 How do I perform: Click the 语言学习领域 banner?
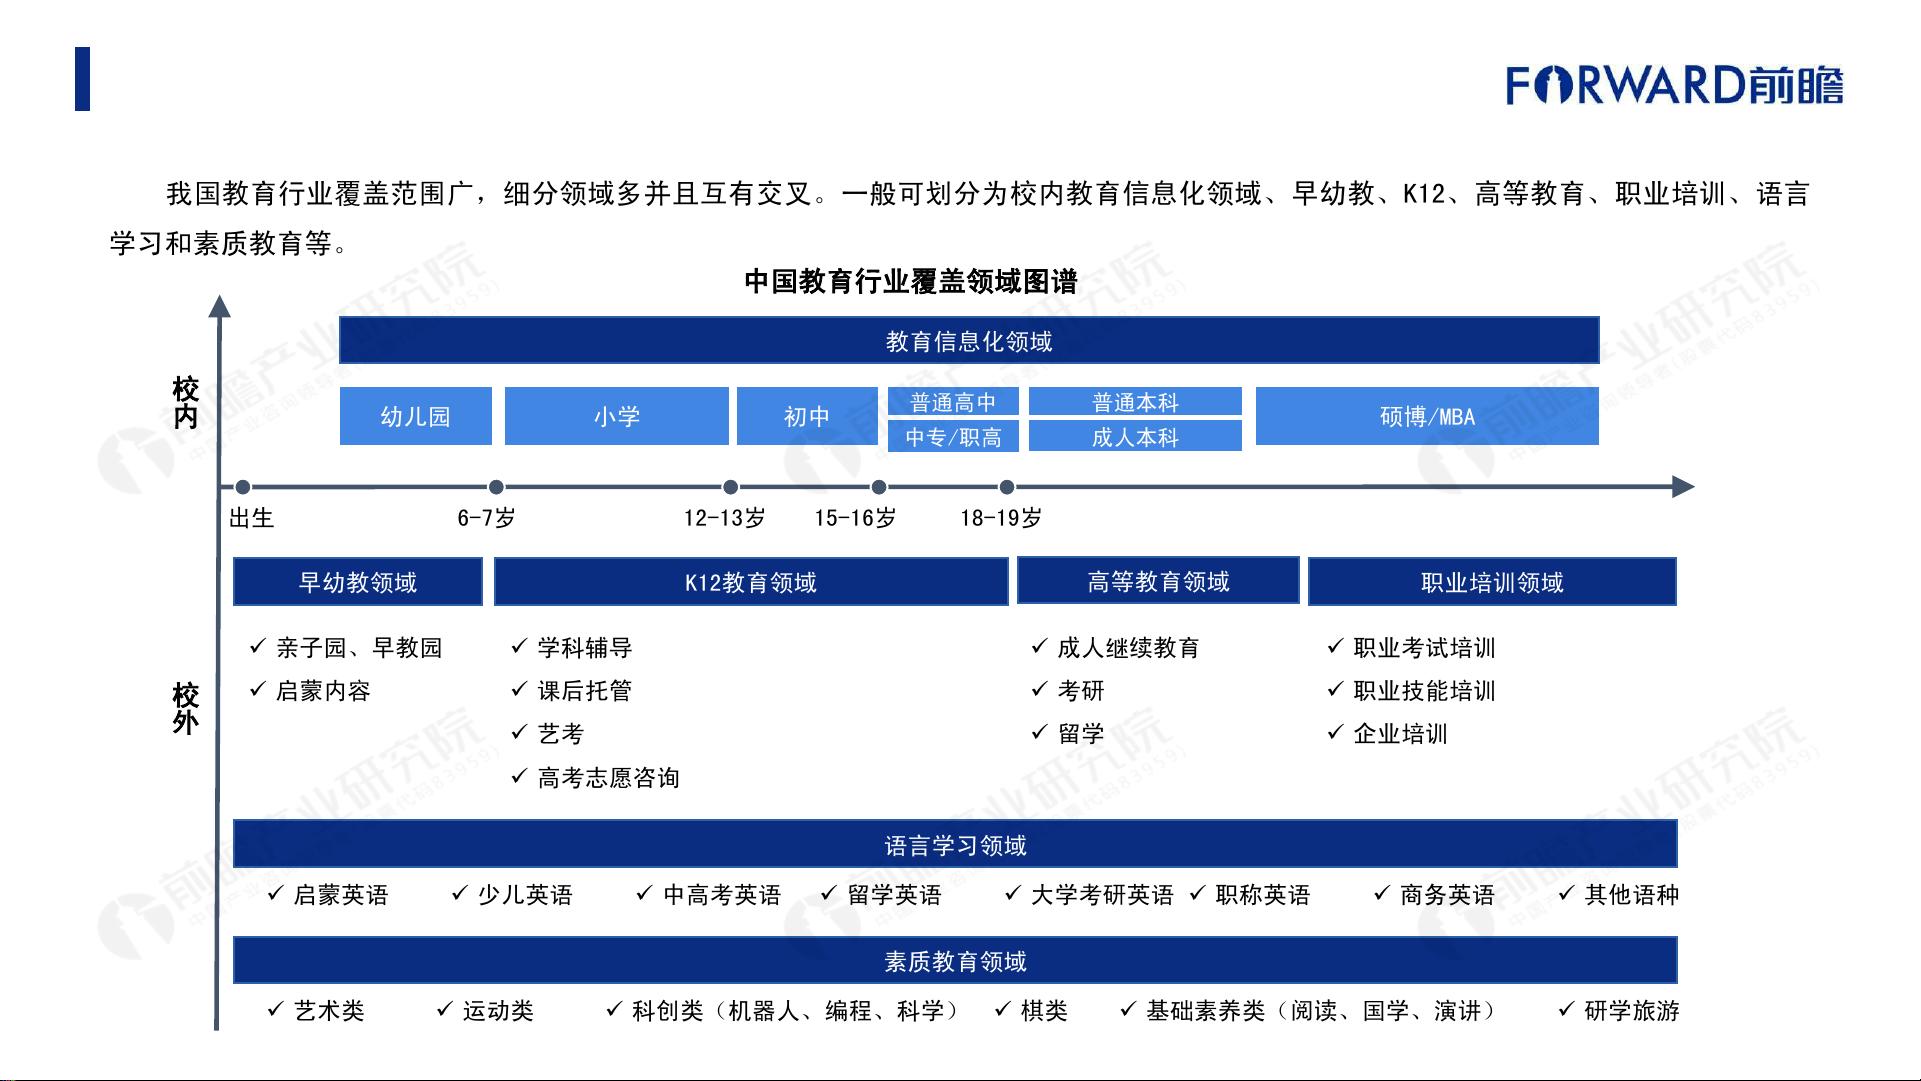[x=954, y=845]
